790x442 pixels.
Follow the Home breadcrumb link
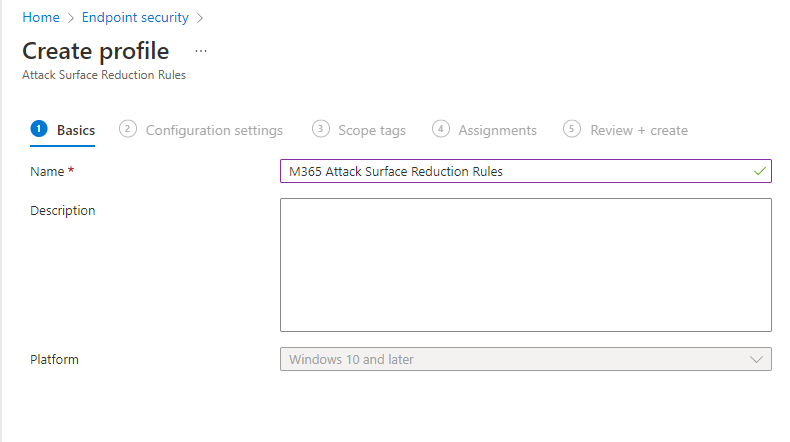tap(41, 17)
